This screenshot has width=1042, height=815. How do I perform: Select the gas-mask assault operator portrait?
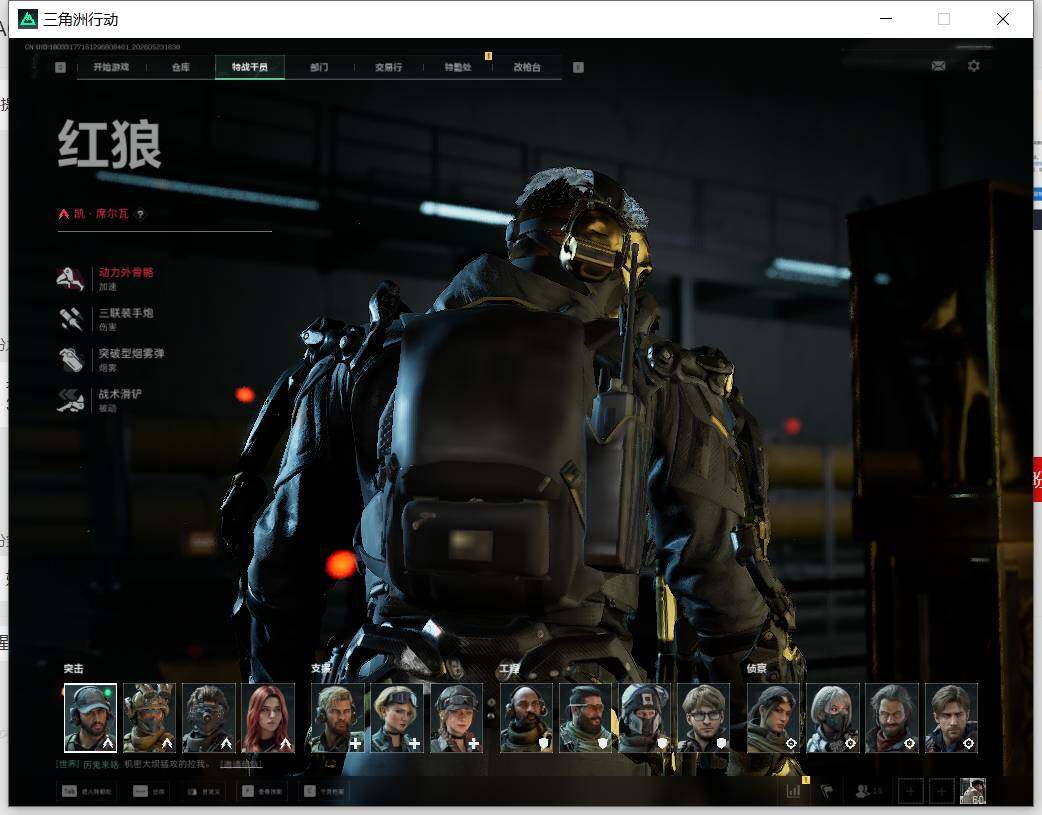click(209, 718)
